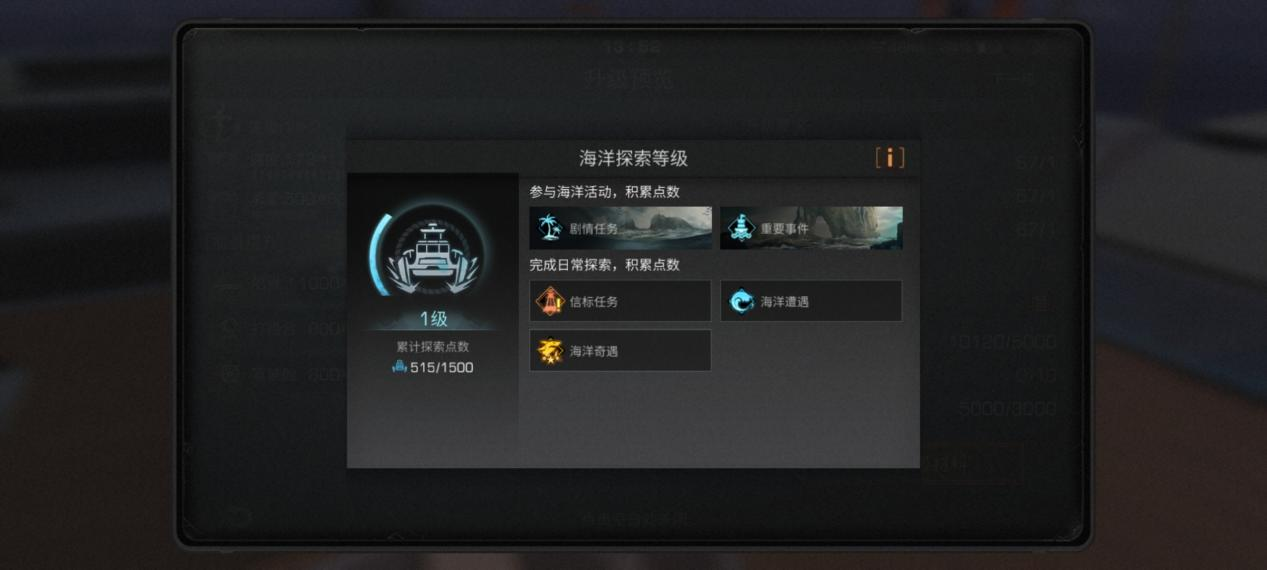Click the 完成日常探索 section heading
This screenshot has height=570, width=1267.
(x=604, y=265)
